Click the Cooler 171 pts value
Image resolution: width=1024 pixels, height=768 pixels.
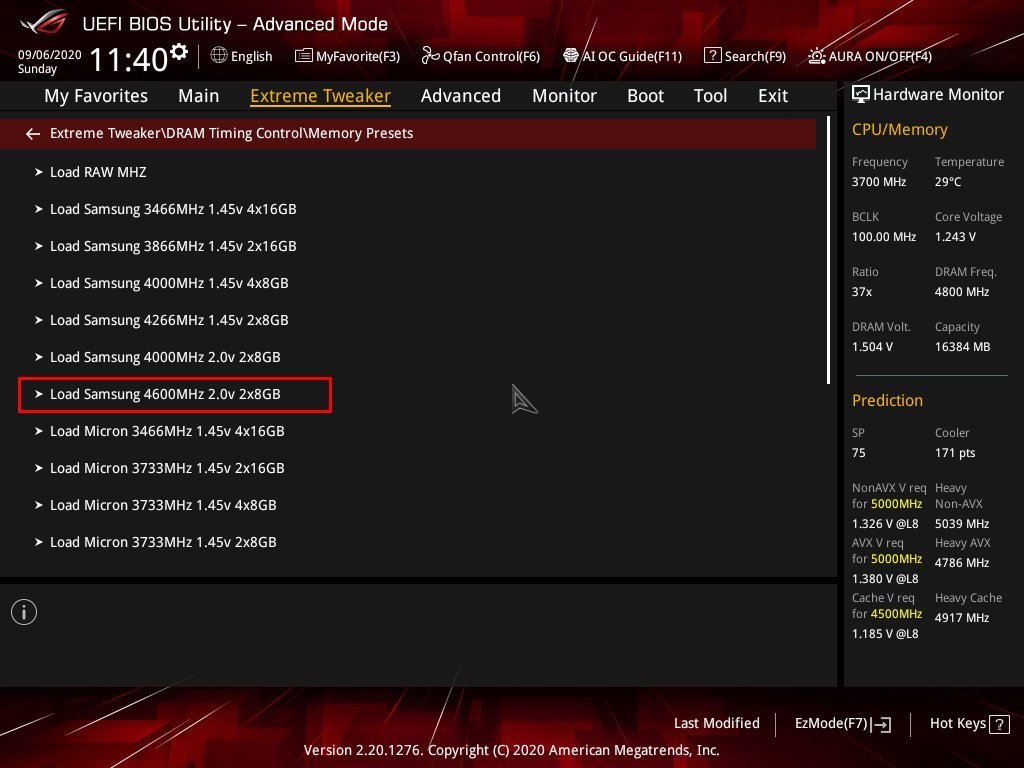point(955,453)
